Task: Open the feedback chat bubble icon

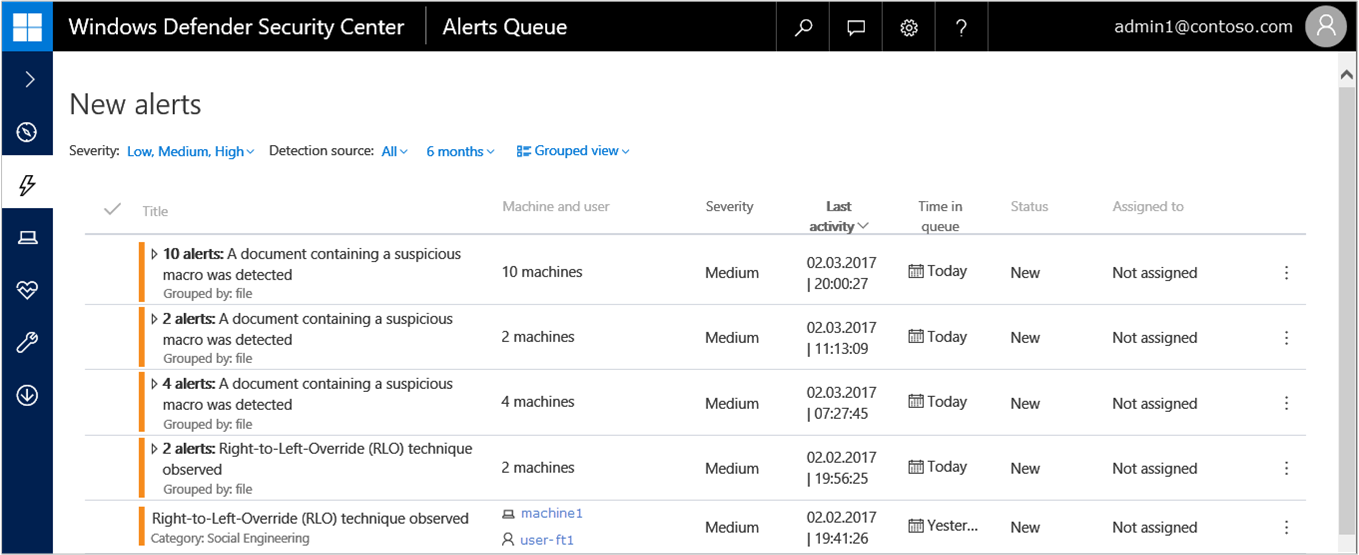Action: pyautogui.click(x=856, y=27)
